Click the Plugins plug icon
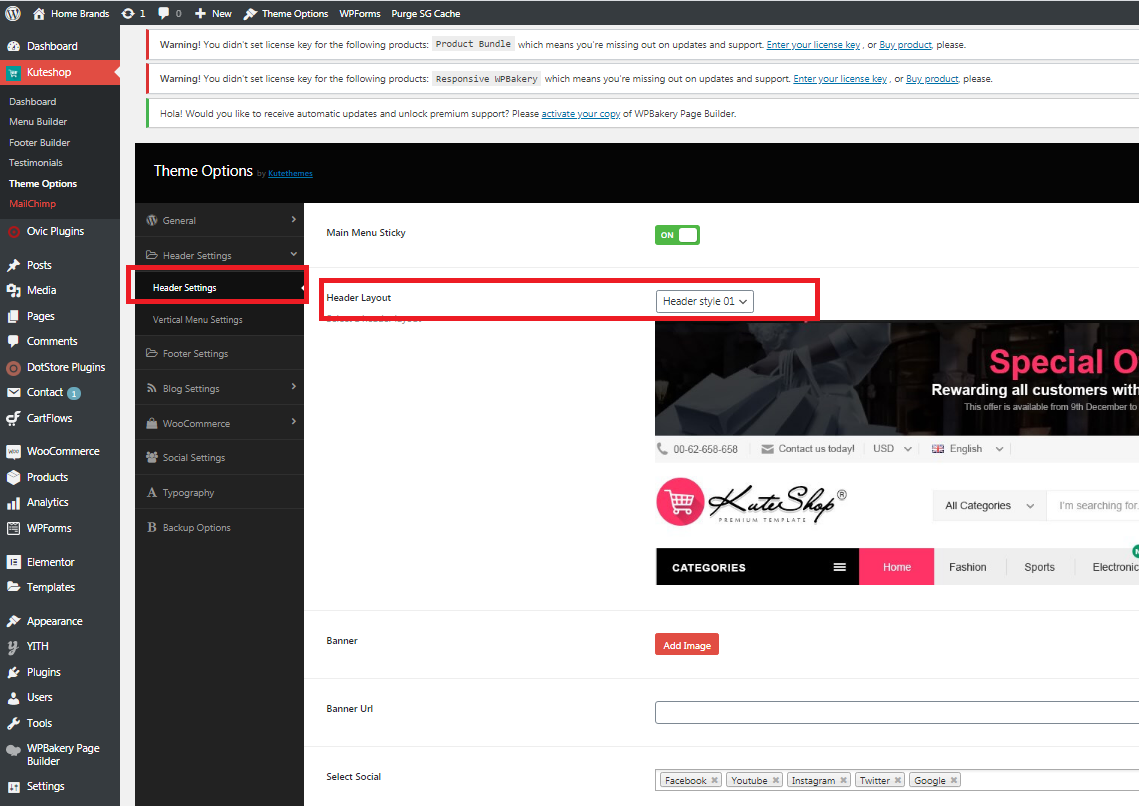Screen dimensions: 1139x806 (x=13, y=672)
